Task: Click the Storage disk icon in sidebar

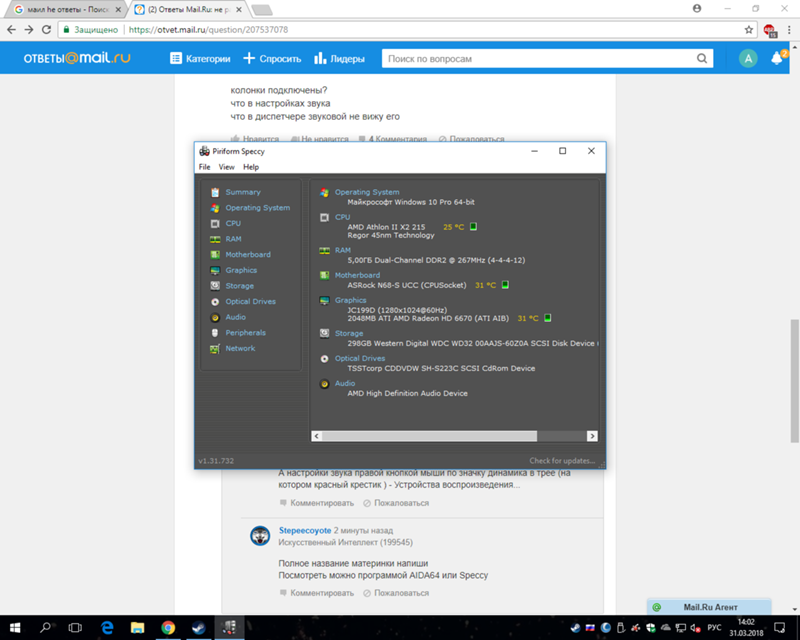Action: 215,286
